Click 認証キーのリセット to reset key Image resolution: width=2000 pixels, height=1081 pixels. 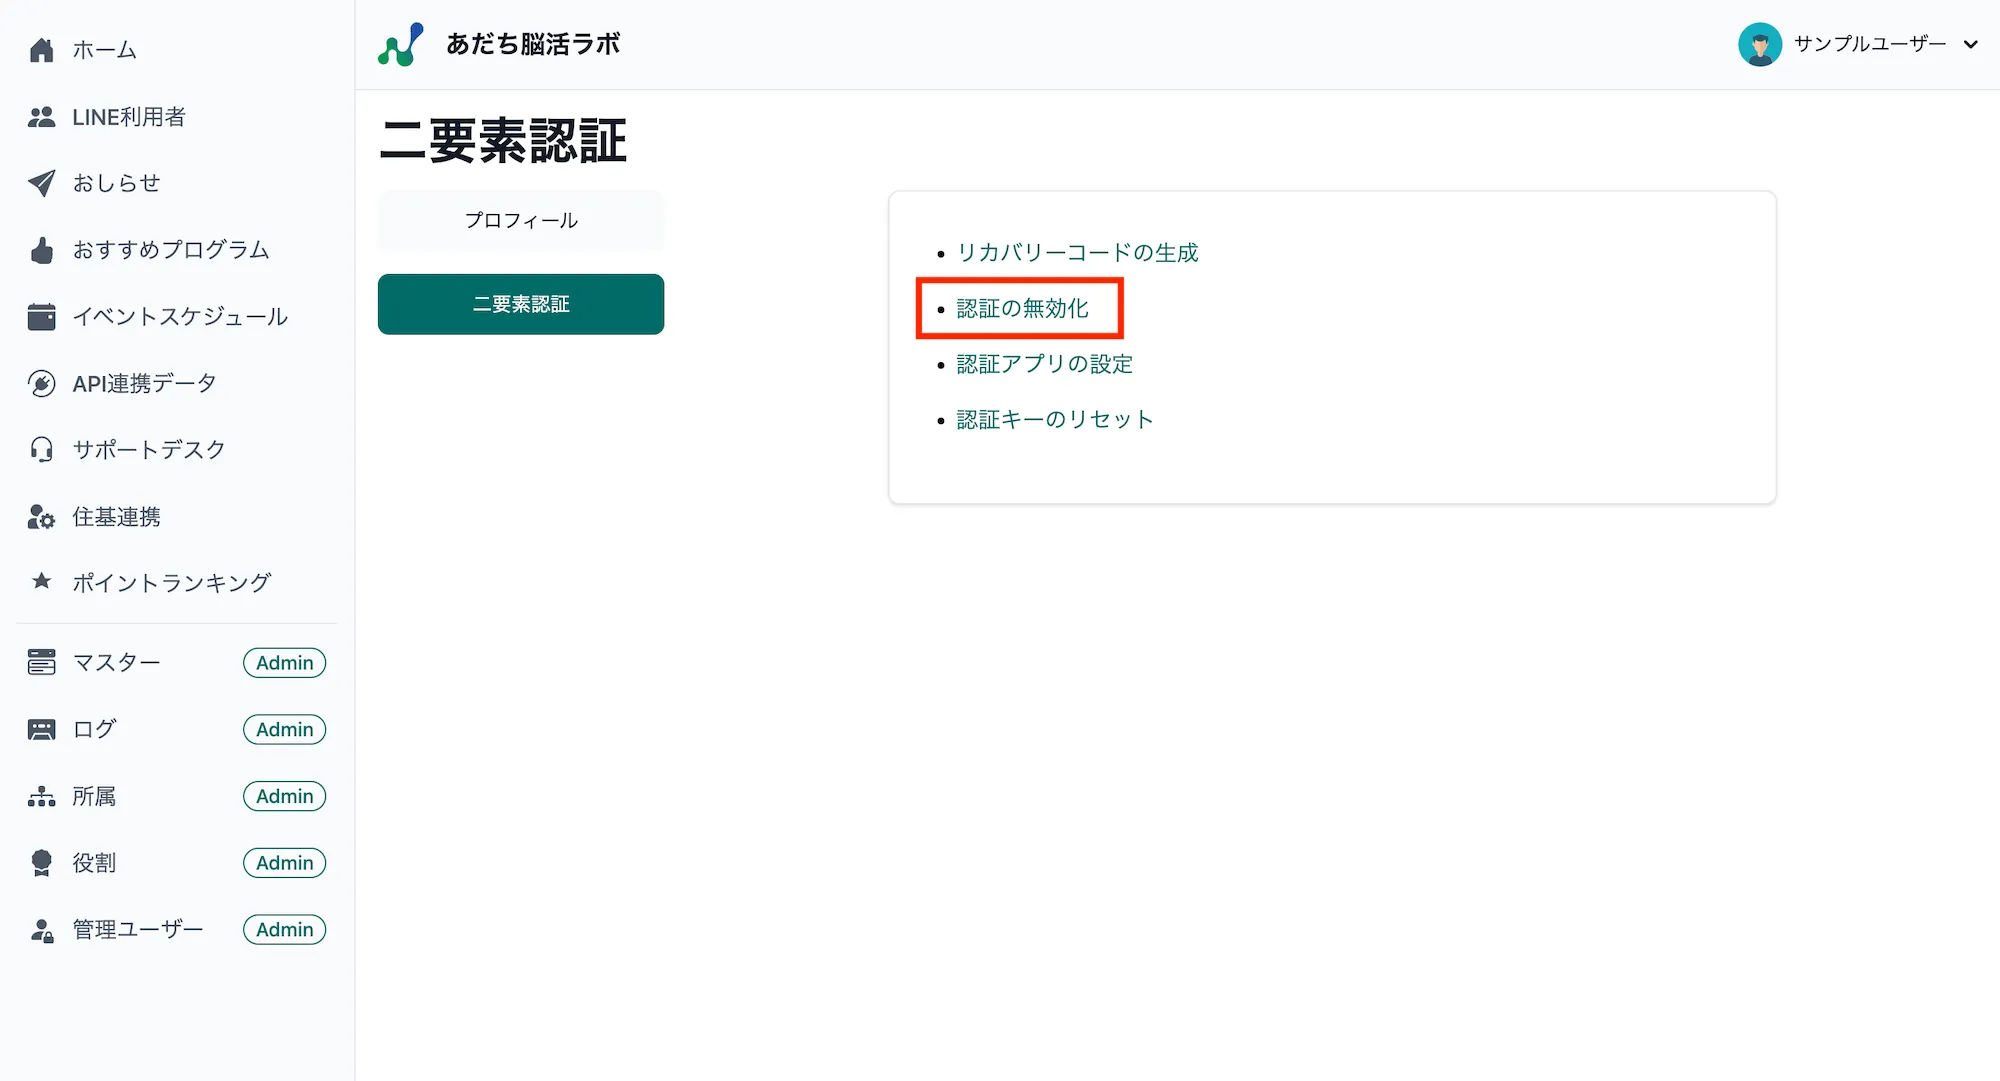pos(1054,419)
